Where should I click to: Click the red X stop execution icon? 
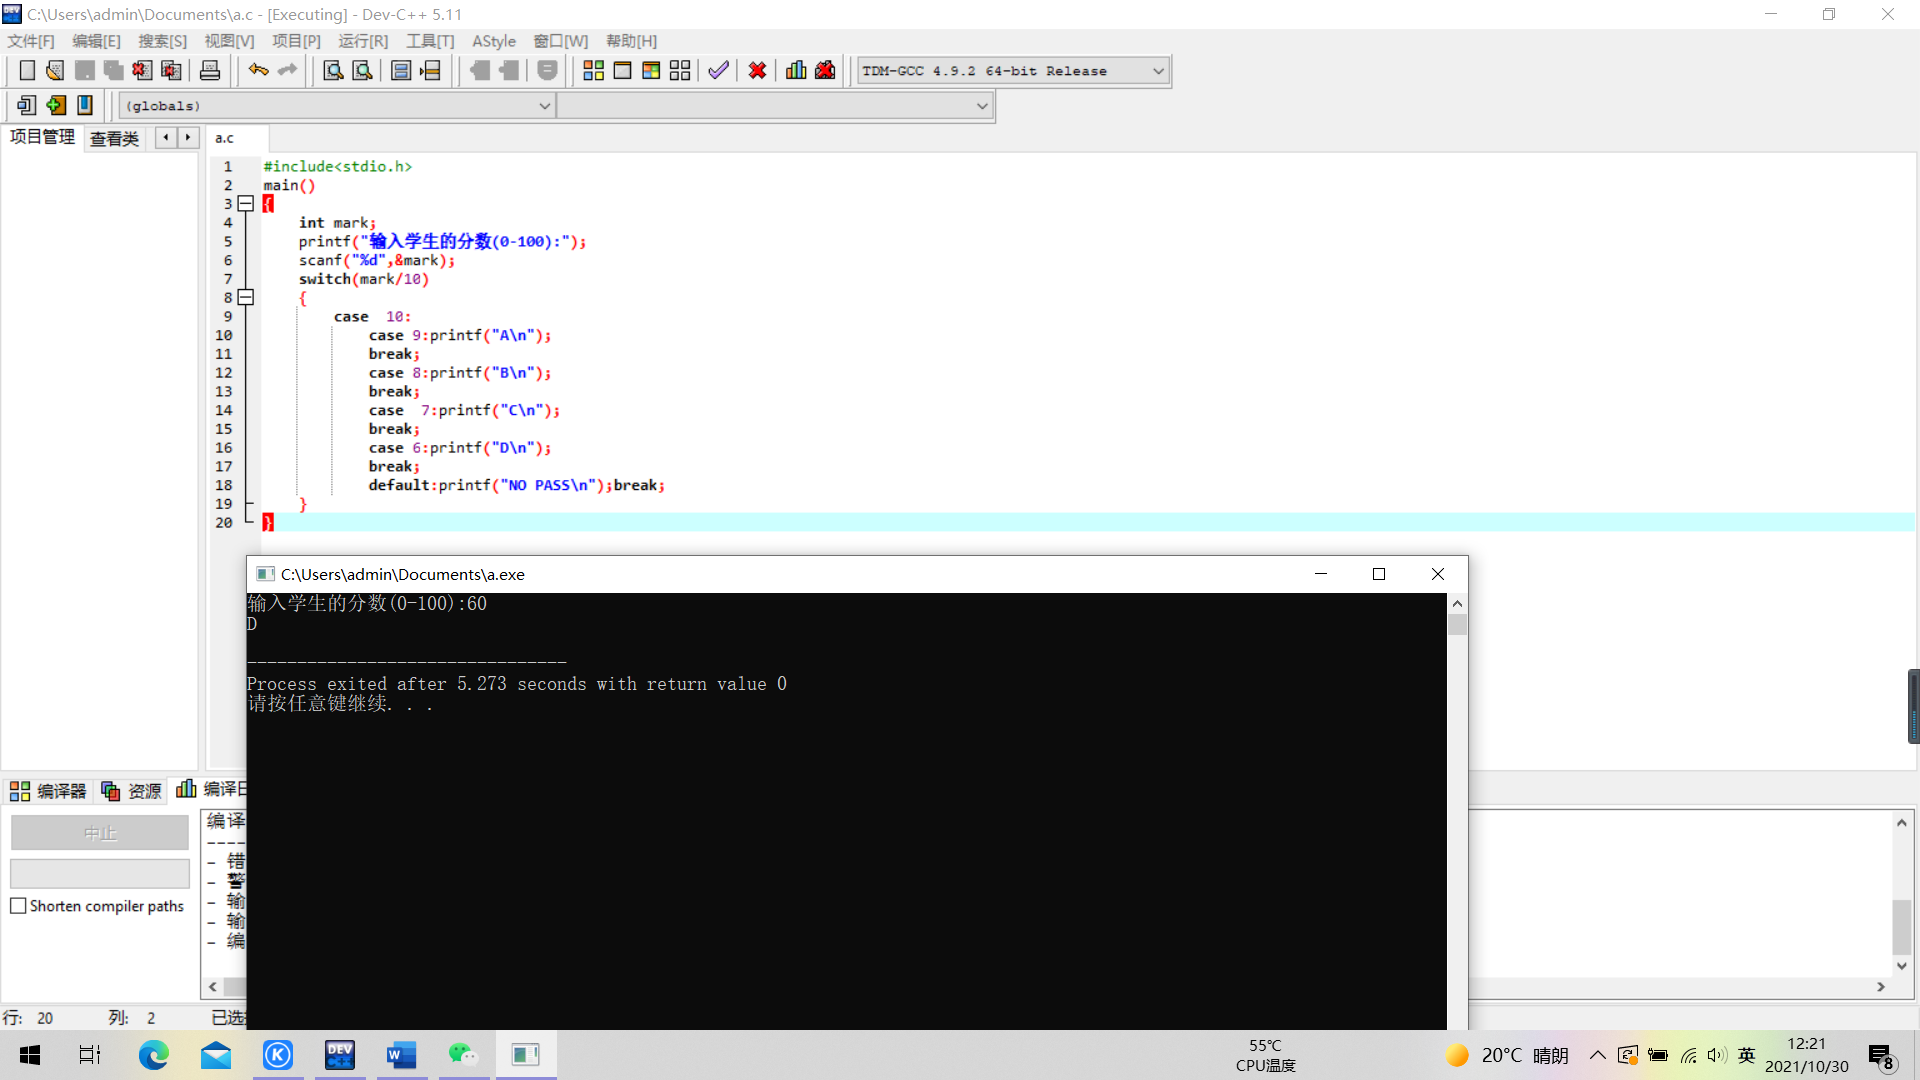coord(757,71)
